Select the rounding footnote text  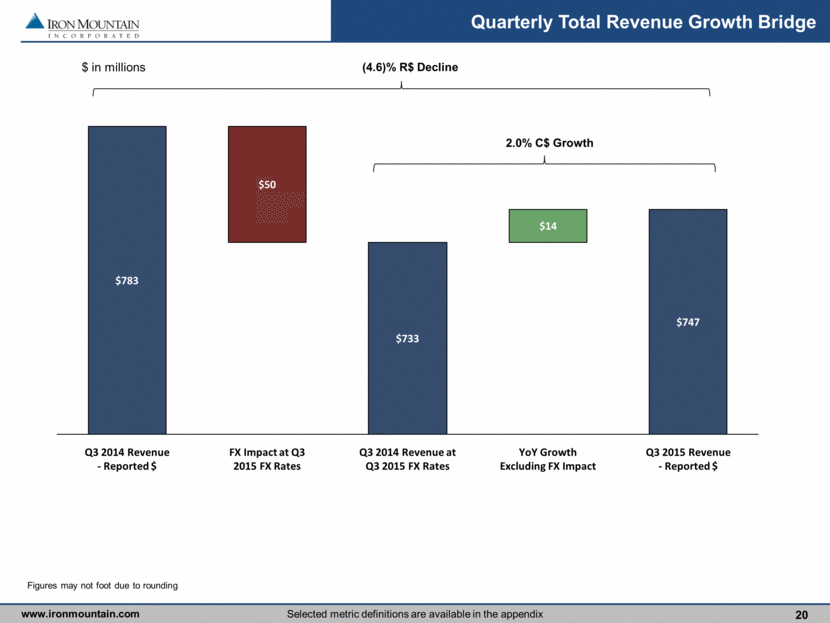(102, 585)
